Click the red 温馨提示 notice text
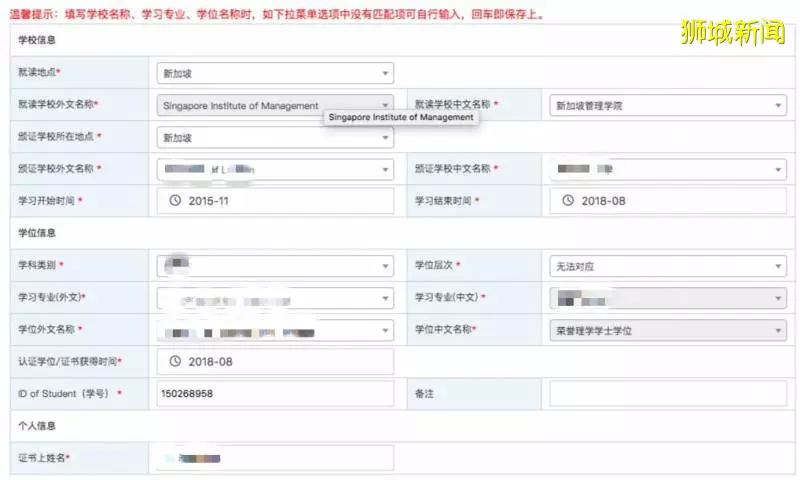 [278, 14]
